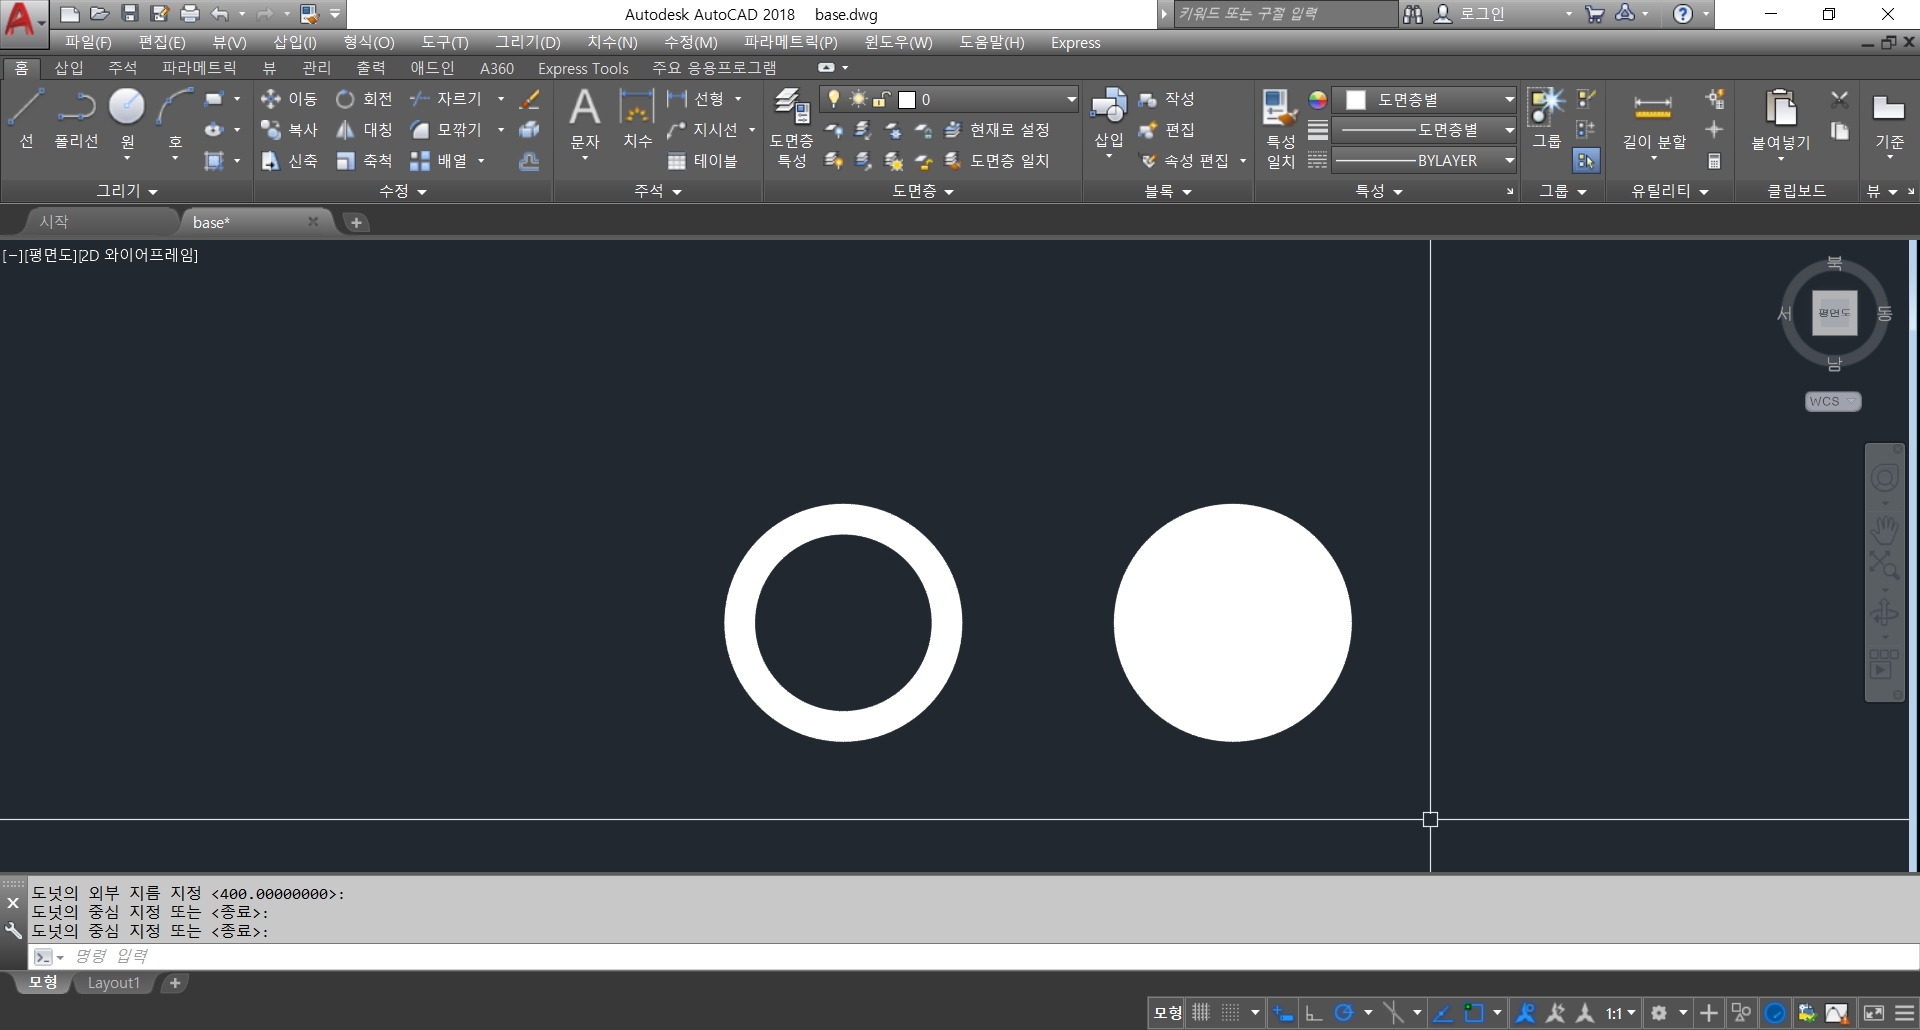Click the 복사 (Copy) tool
Screen dimensions: 1920x1030
click(x=288, y=130)
